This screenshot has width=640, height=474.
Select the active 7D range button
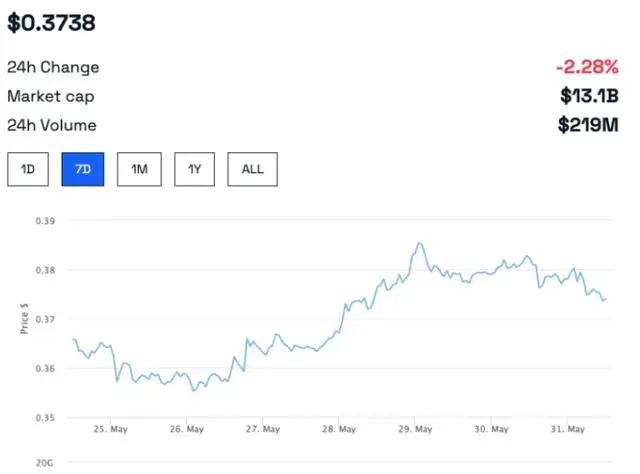coord(84,169)
